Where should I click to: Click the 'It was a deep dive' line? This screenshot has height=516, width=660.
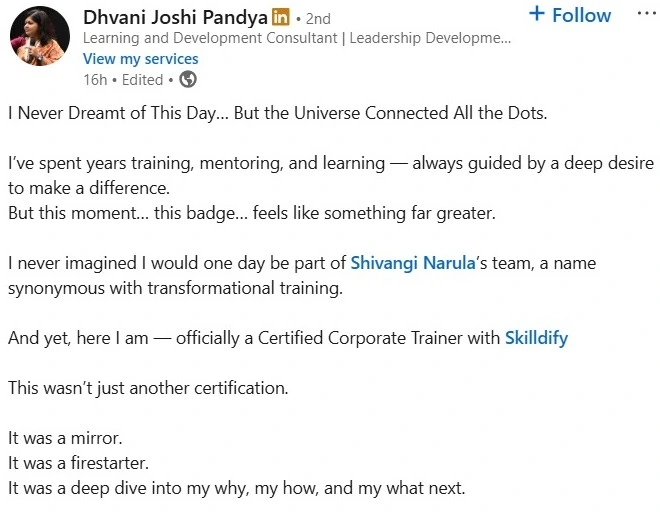click(x=236, y=488)
